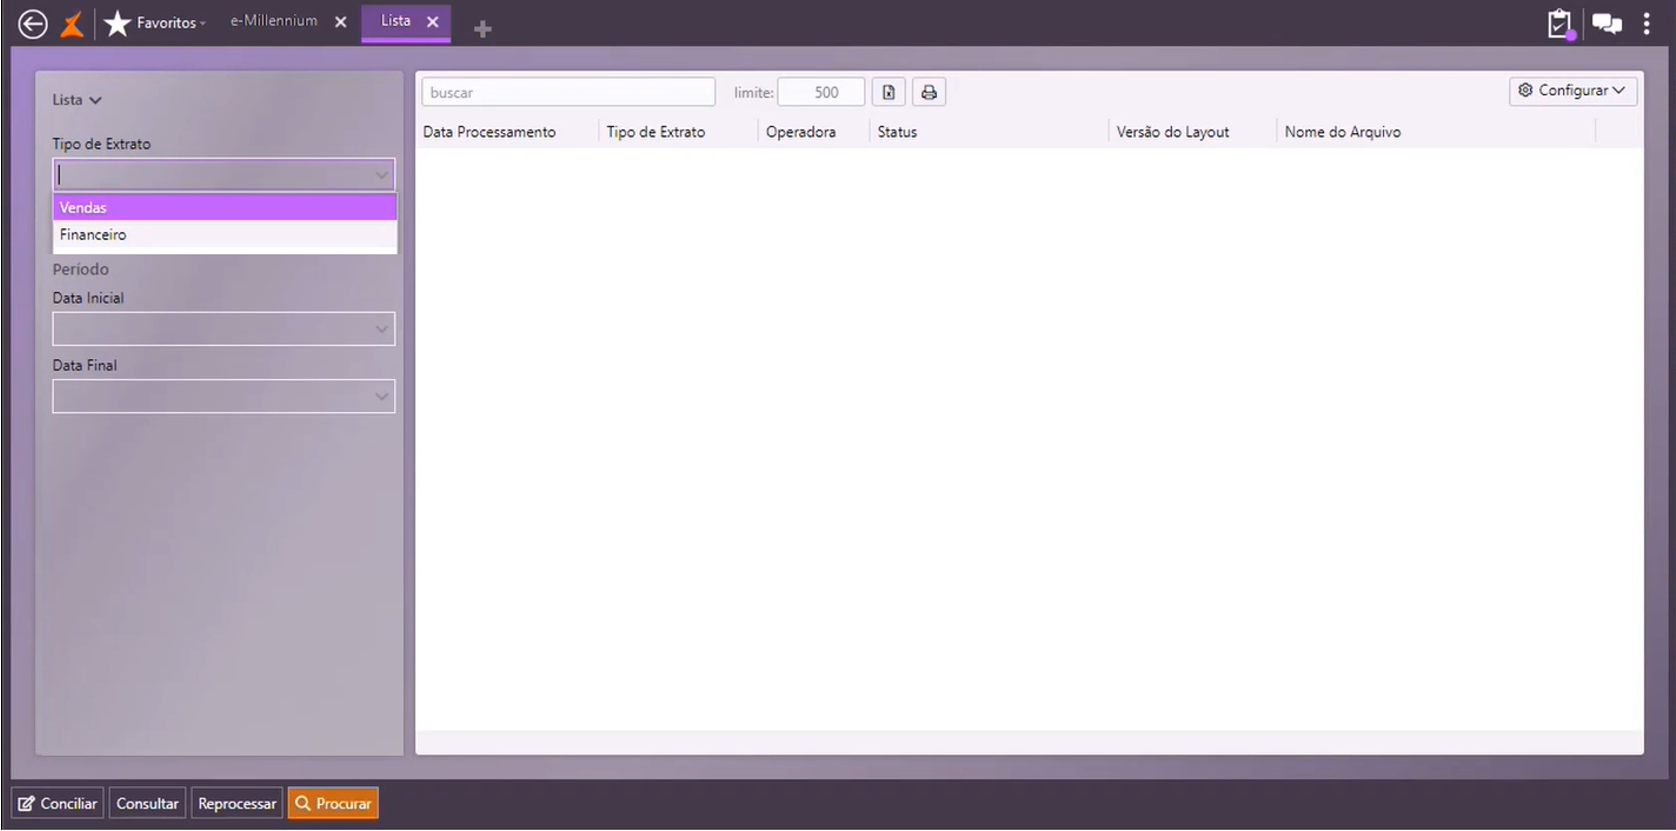Sort by Operadora column header
Screen dimensions: 1676x831
click(800, 132)
